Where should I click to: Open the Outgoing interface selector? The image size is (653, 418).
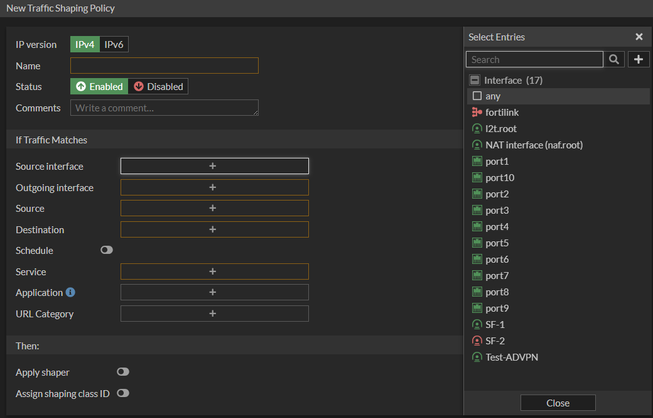pos(214,187)
